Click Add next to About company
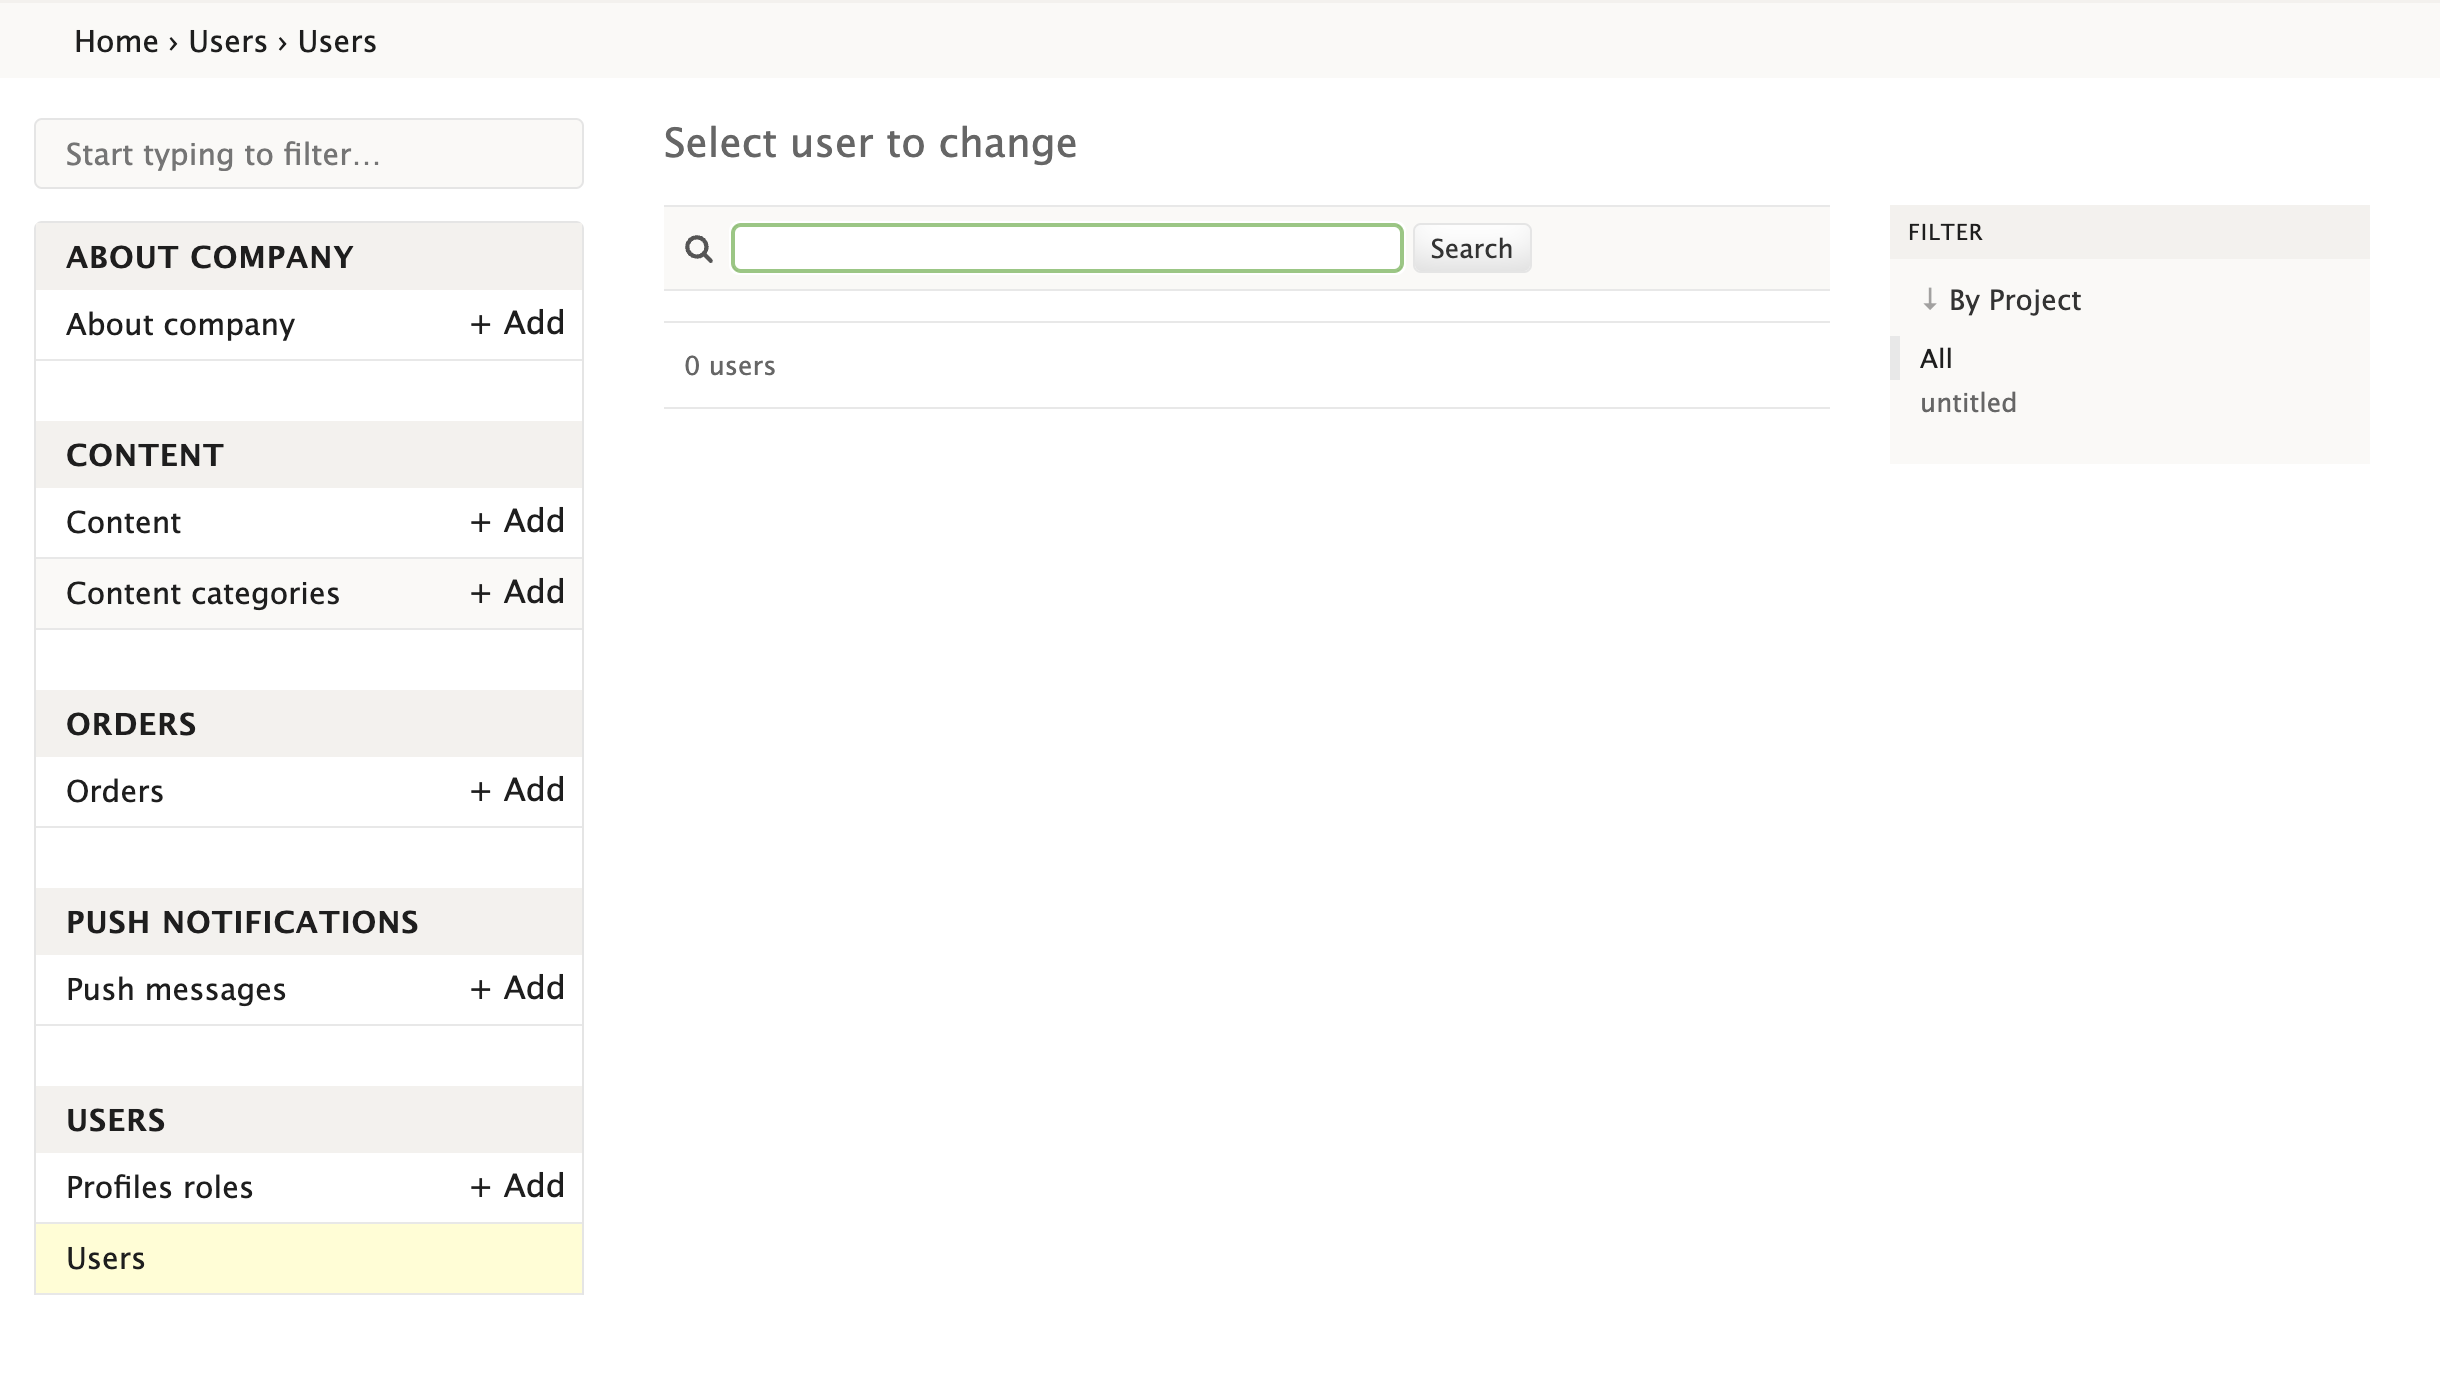This screenshot has width=2440, height=1374. point(518,324)
